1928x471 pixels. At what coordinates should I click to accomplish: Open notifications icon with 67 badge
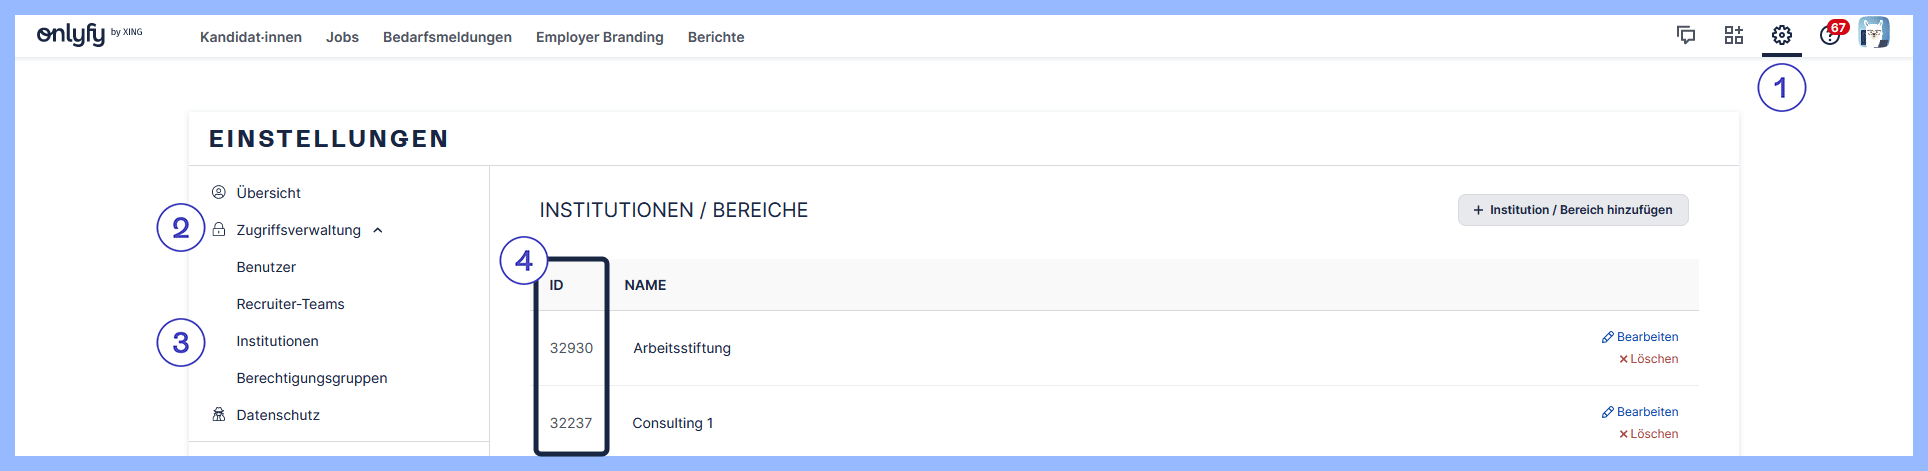pos(1832,34)
